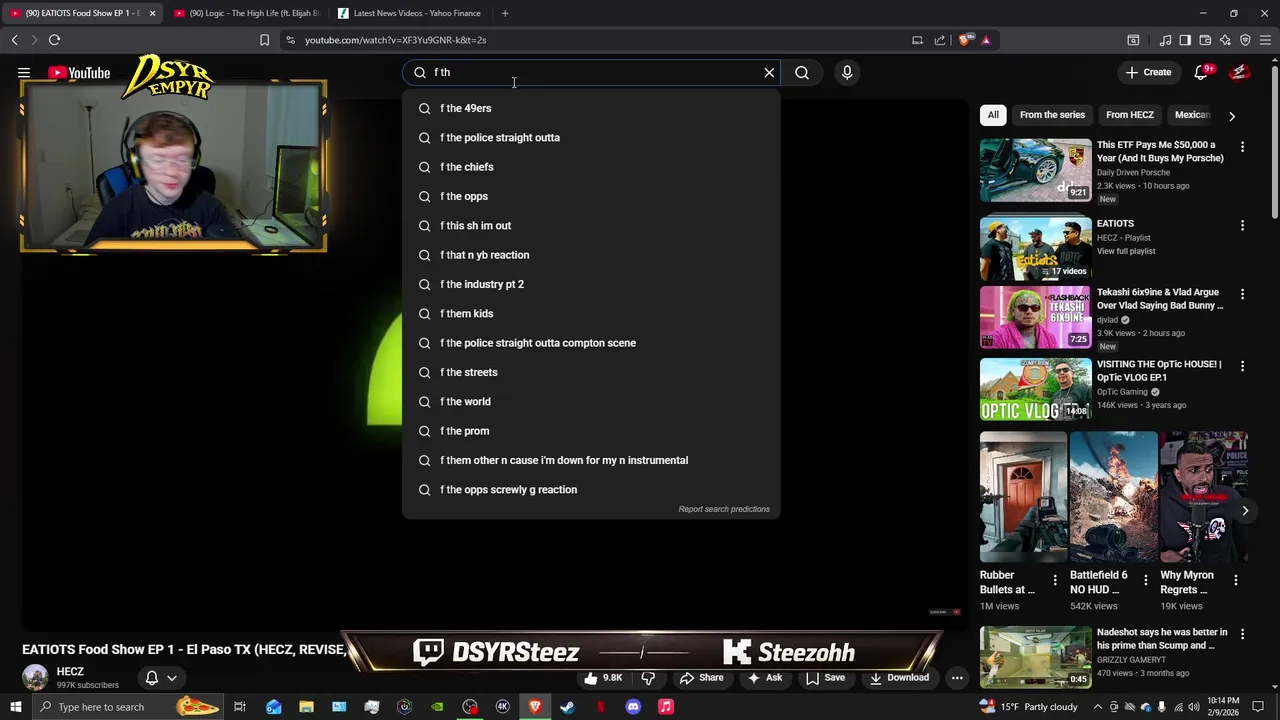Click in the YouTube search input field
Image resolution: width=1280 pixels, height=720 pixels.
point(590,72)
